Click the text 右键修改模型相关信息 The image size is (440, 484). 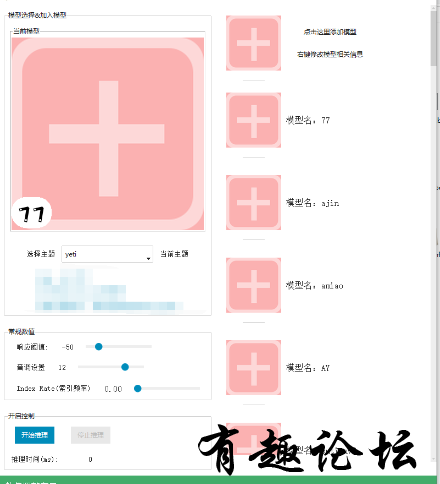(x=330, y=54)
